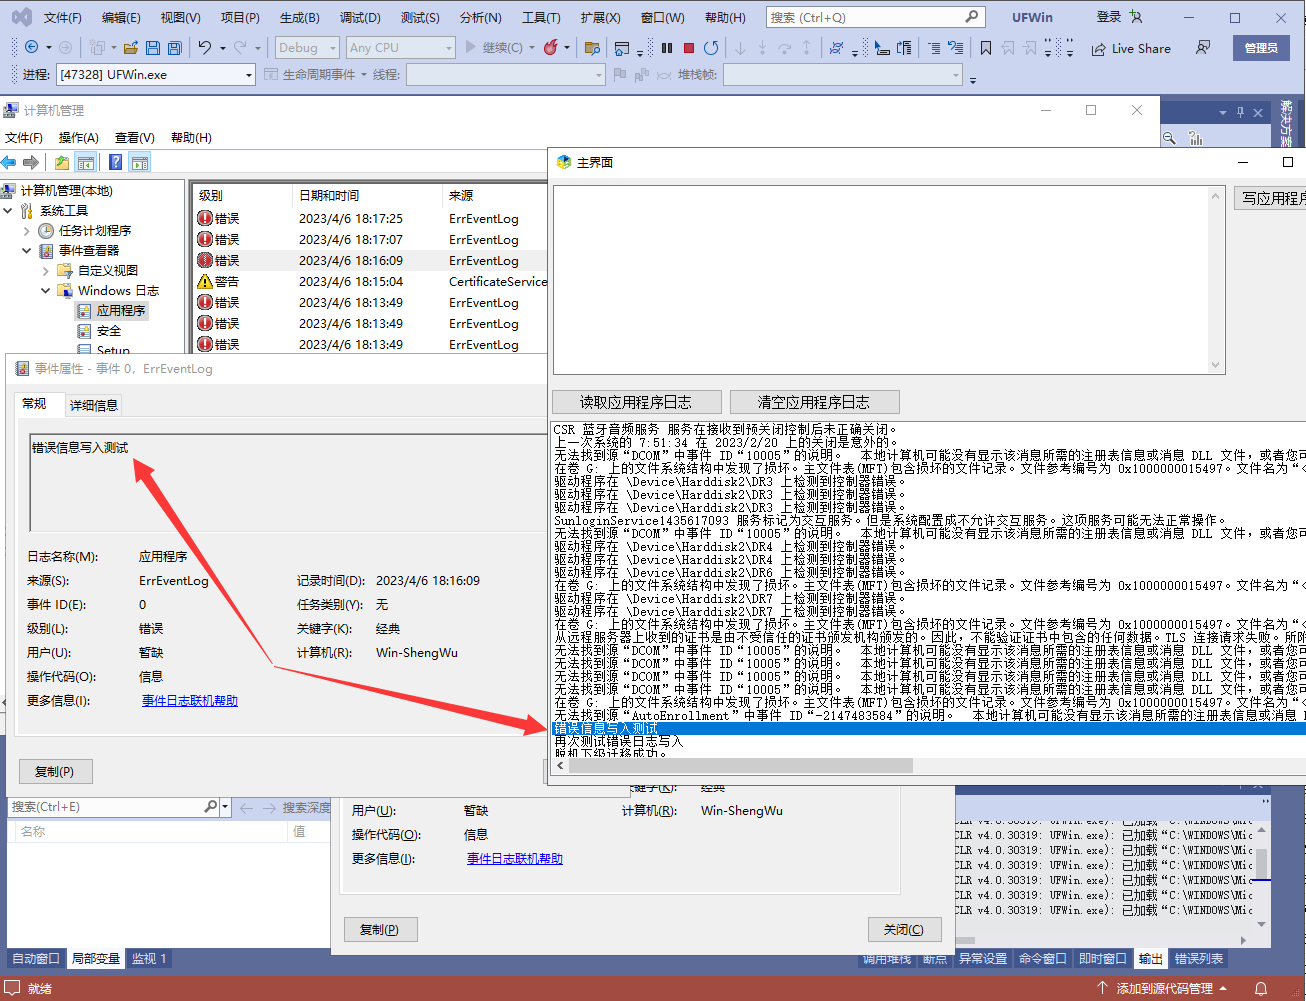1306x1001 pixels.
Task: Open the process [47328] UFWin.exe dropdown
Action: [x=155, y=74]
